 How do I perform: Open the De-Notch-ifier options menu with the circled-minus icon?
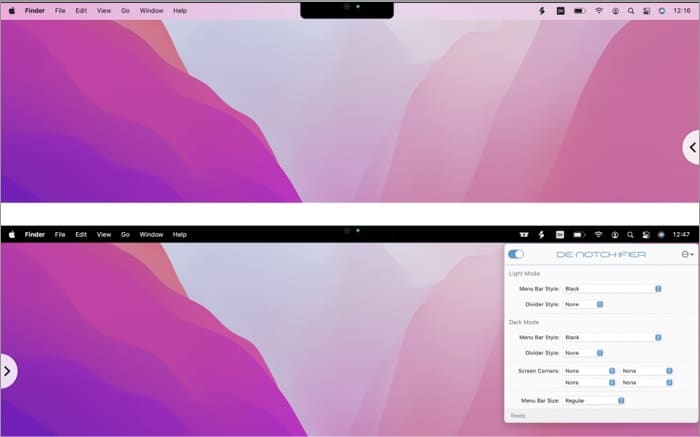click(x=686, y=254)
